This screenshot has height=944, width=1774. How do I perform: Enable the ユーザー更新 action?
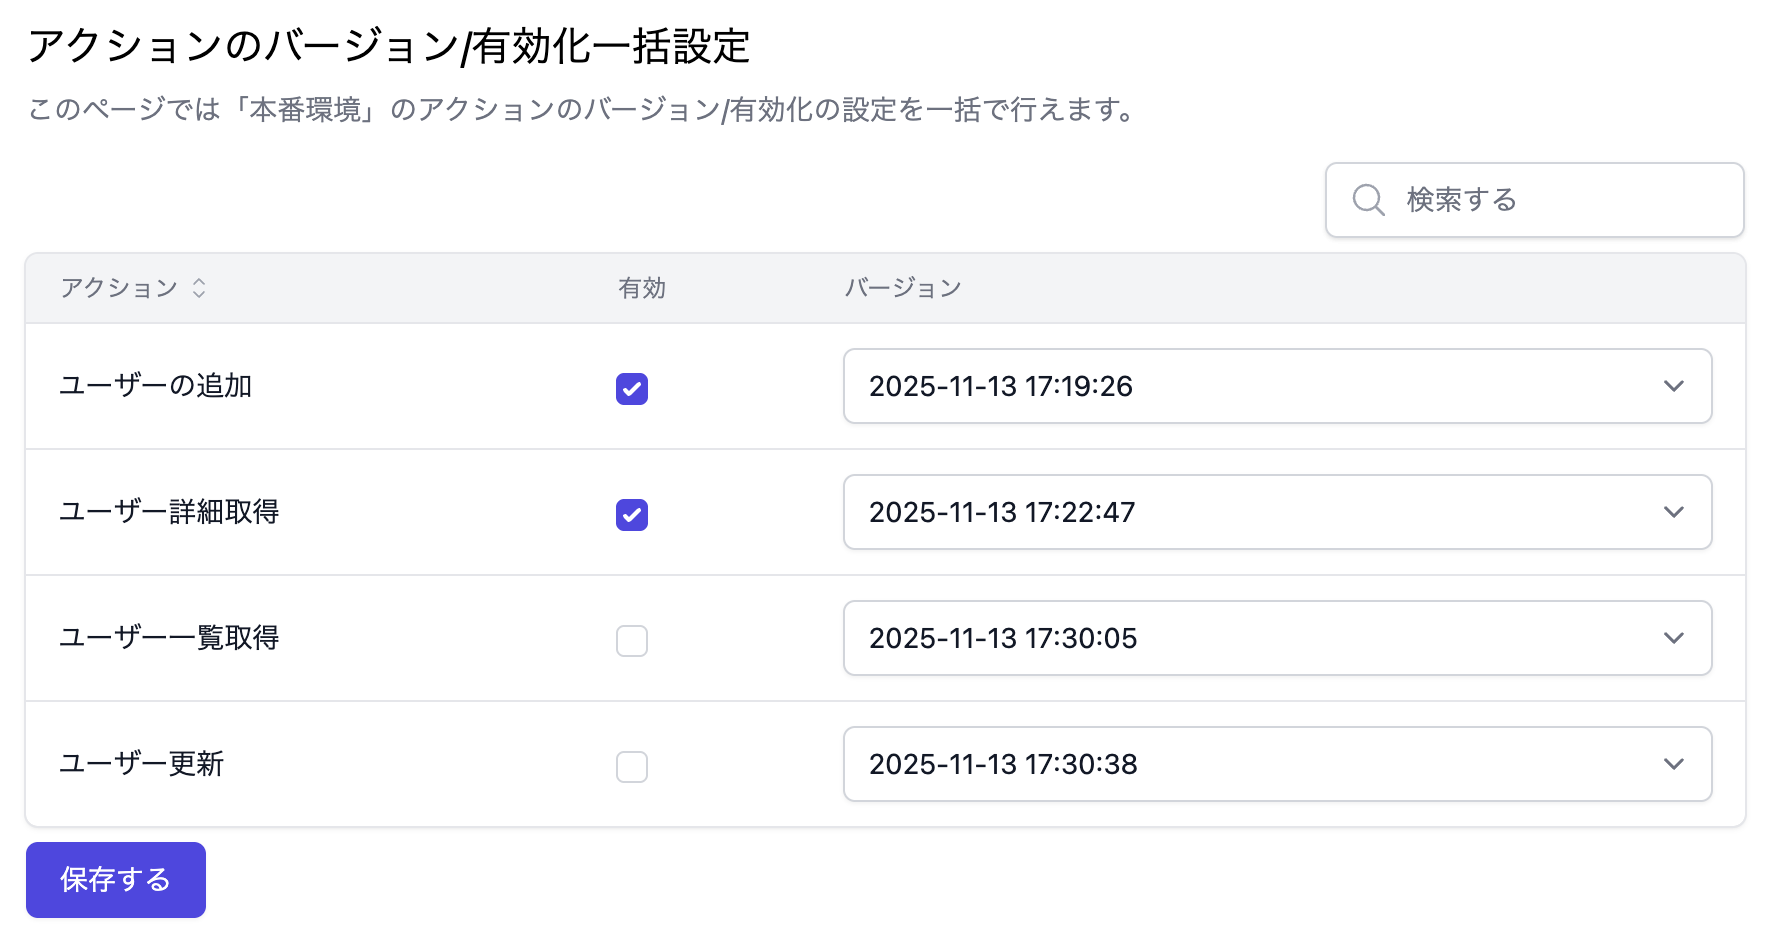[x=632, y=767]
